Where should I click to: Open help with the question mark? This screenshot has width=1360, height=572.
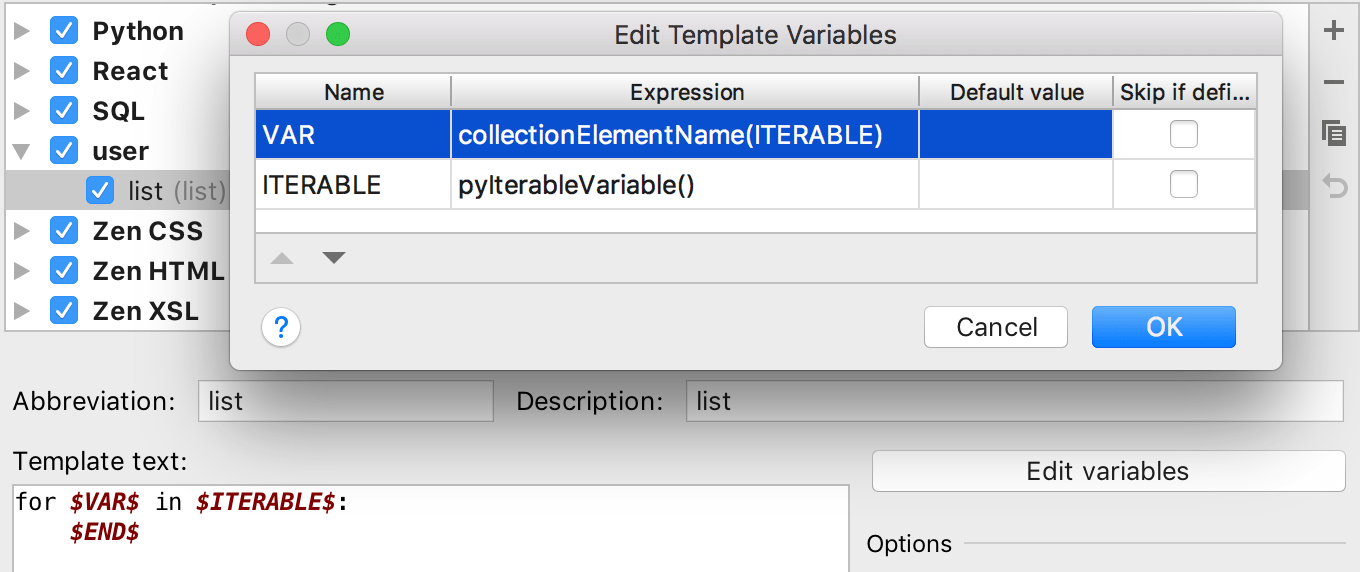pos(281,327)
